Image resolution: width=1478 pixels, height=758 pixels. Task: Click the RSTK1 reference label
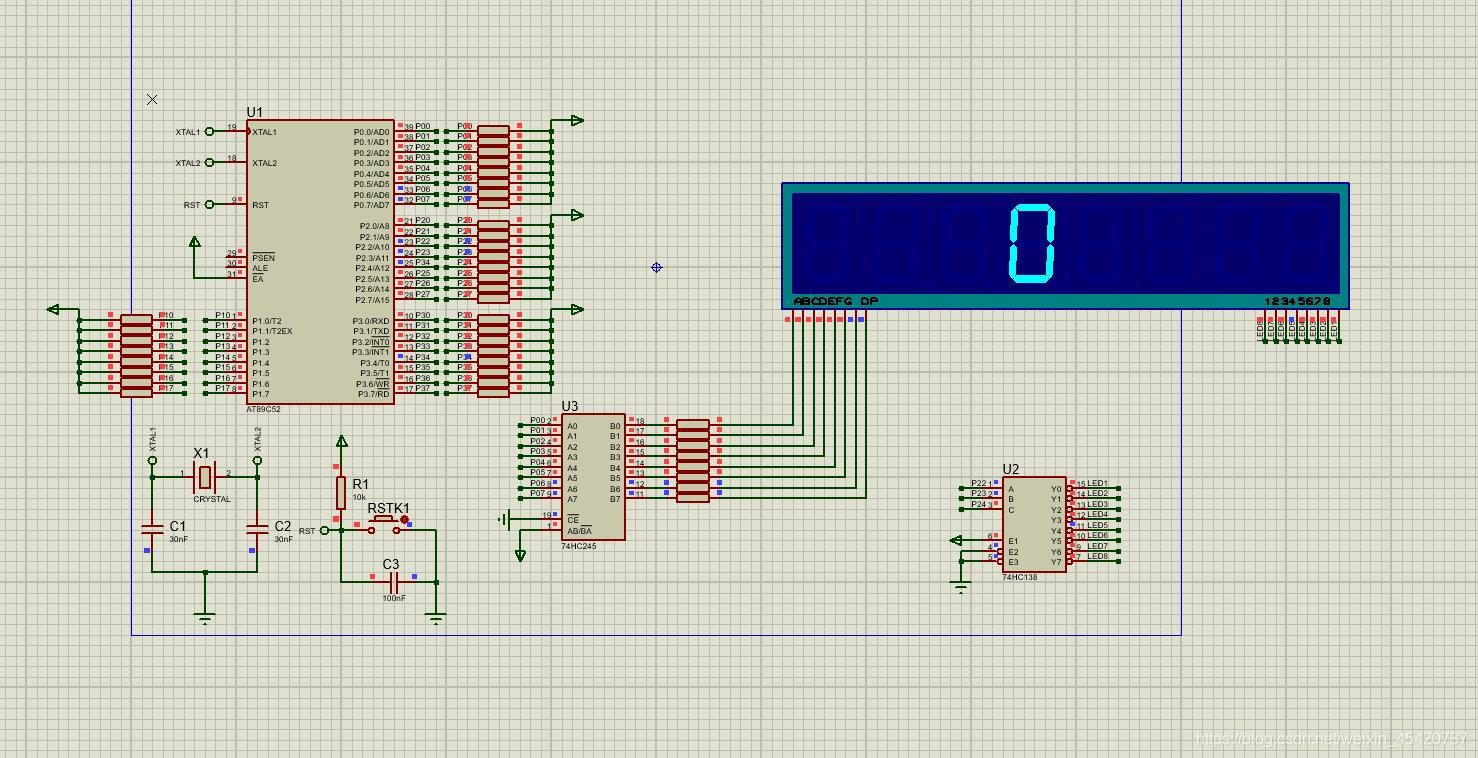pyautogui.click(x=388, y=508)
